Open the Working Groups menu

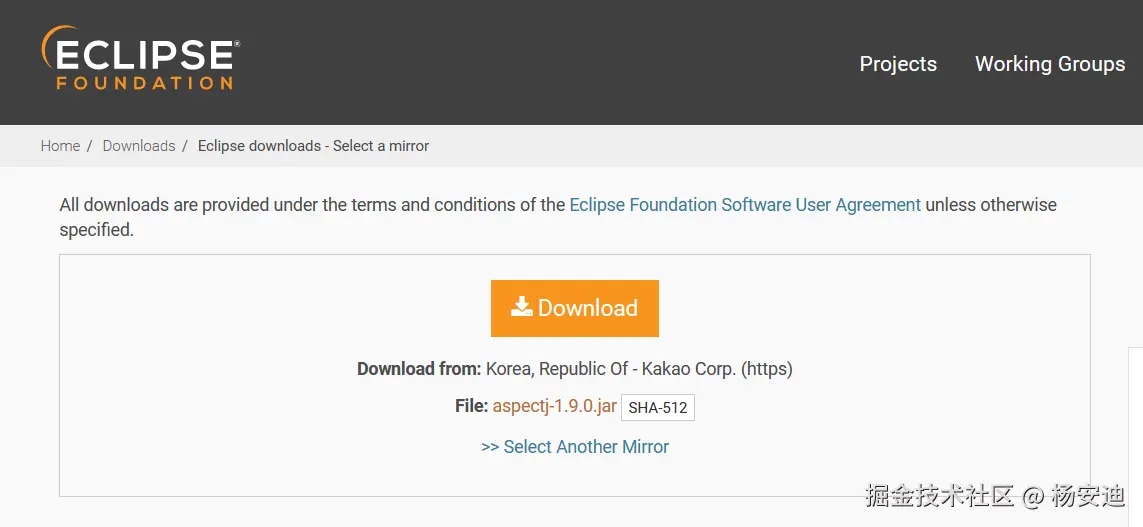pyautogui.click(x=1049, y=64)
